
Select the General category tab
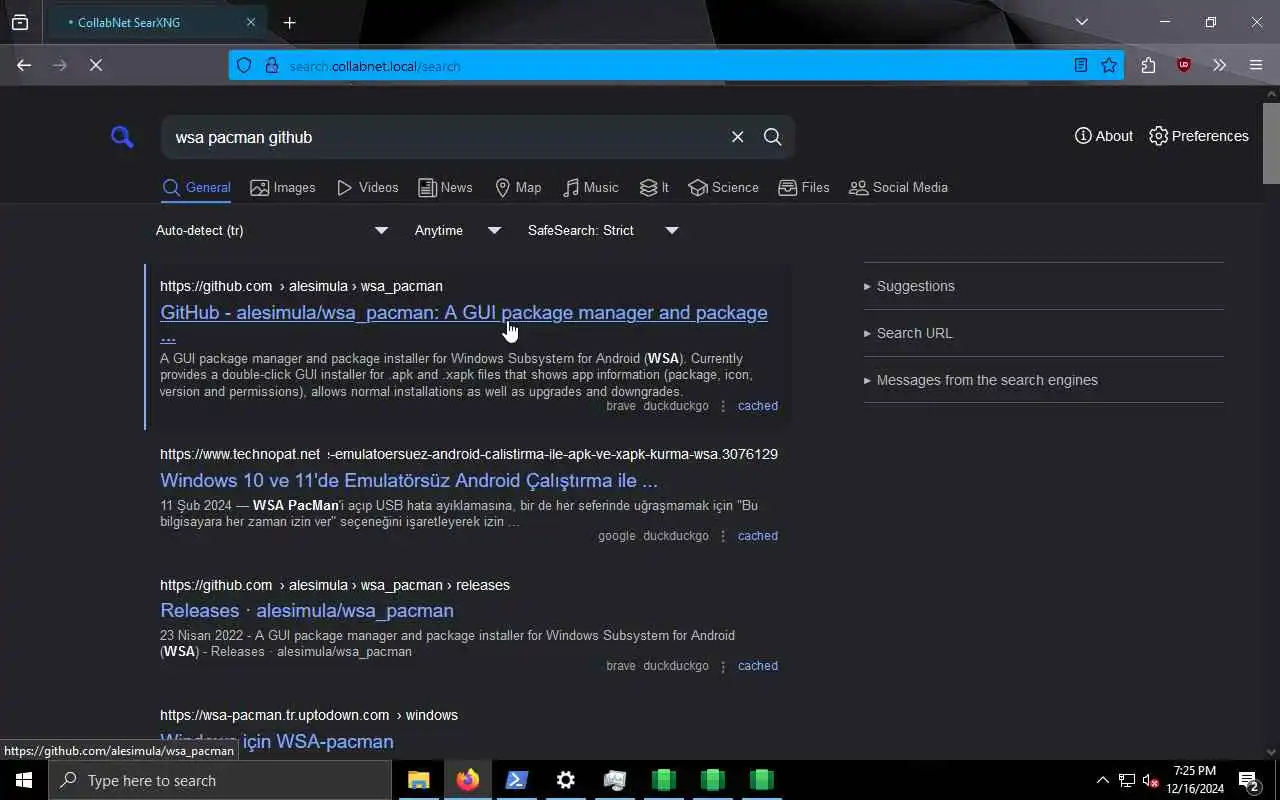196,187
